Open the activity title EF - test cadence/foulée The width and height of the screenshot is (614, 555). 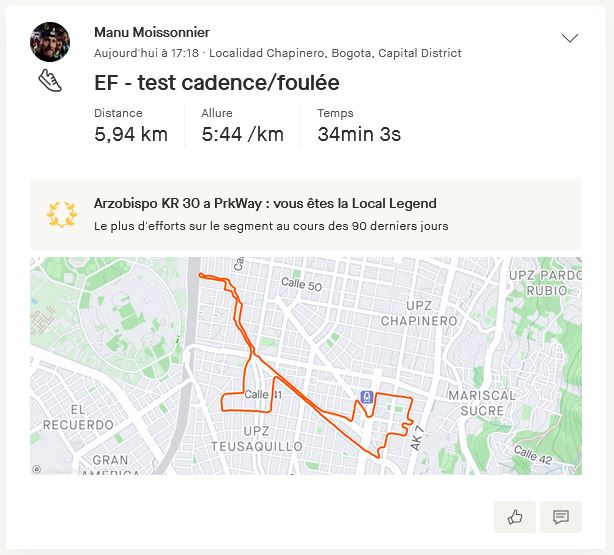216,83
